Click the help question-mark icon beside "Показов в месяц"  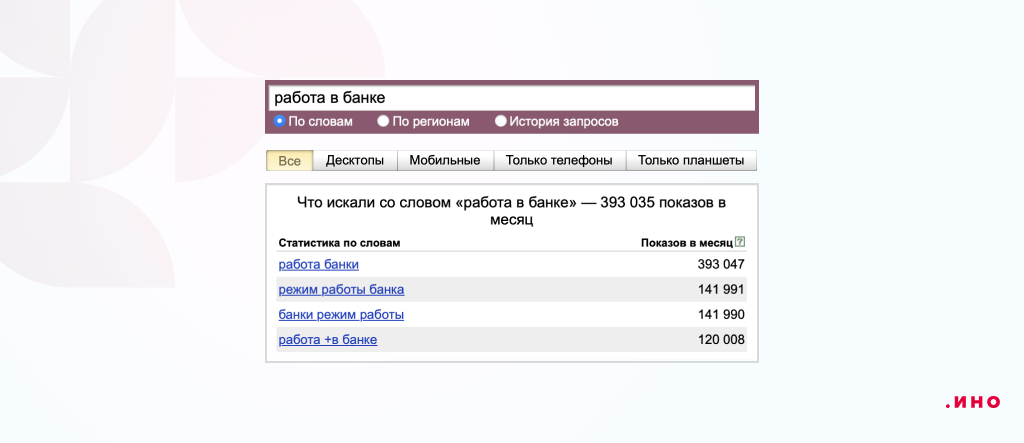pos(740,242)
